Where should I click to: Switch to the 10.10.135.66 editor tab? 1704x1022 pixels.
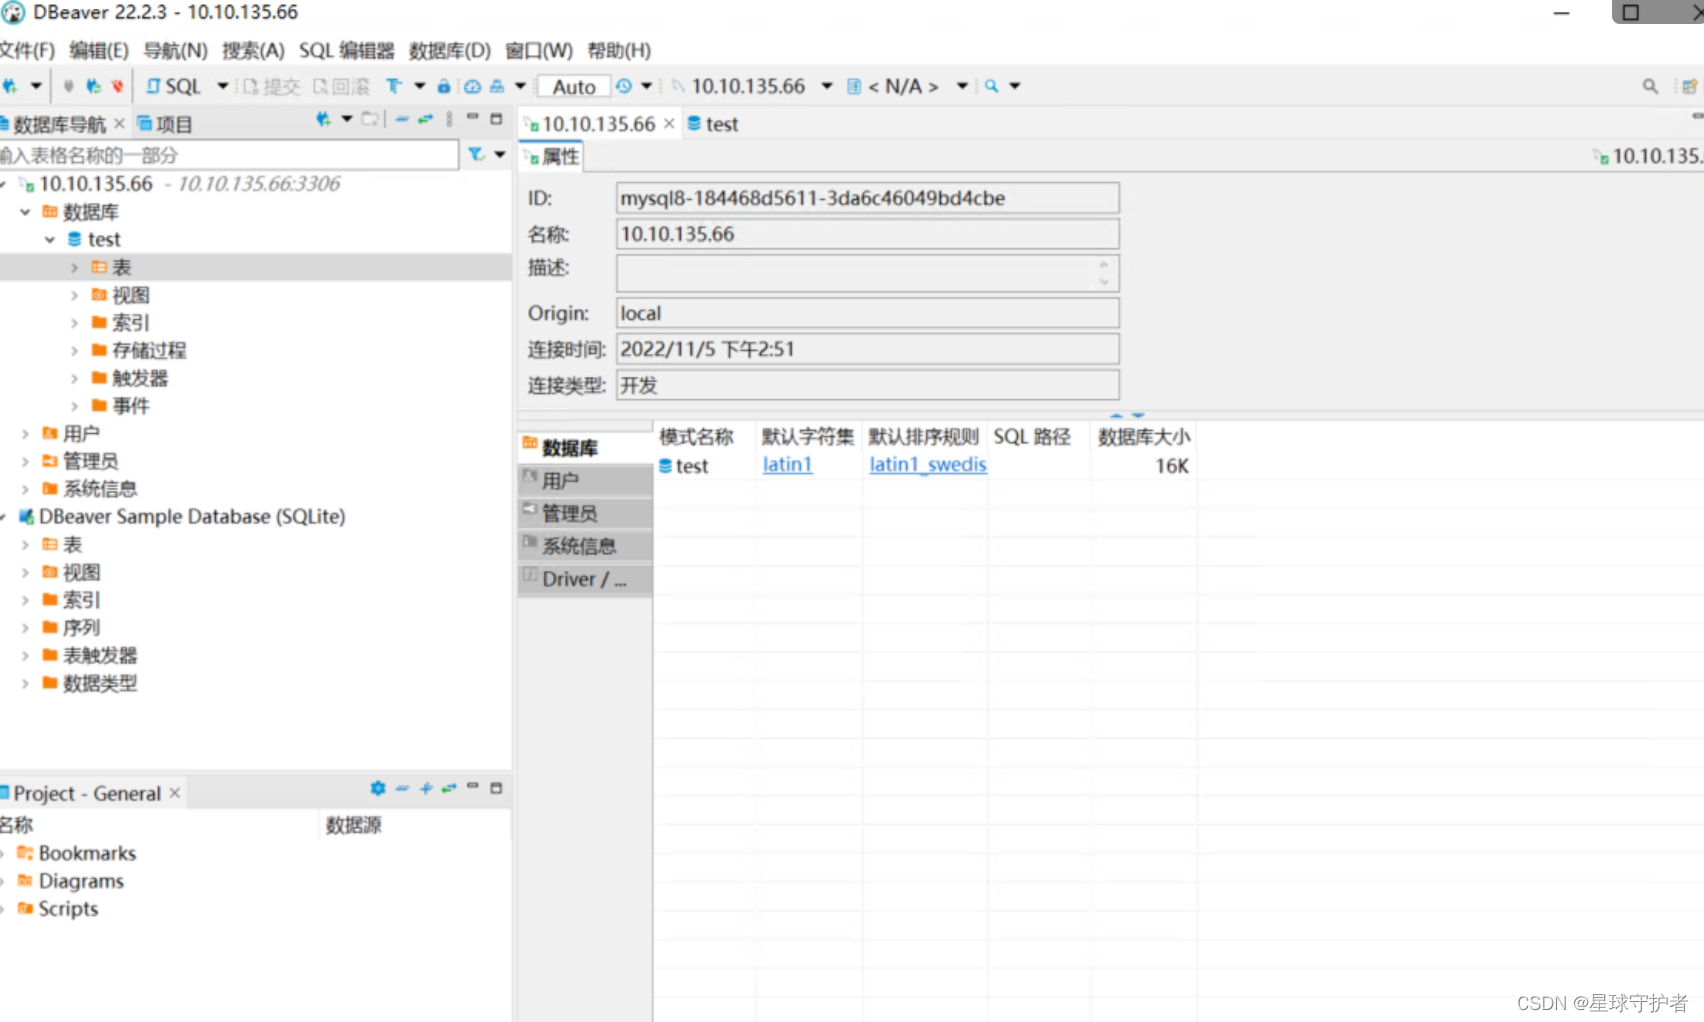[x=597, y=124]
